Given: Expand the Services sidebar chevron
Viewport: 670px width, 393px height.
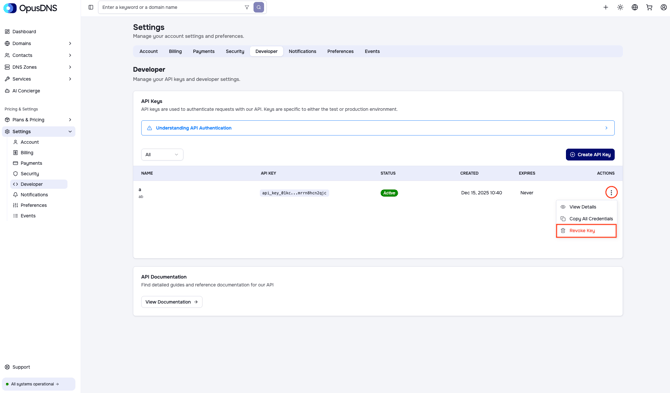Looking at the screenshot, I should click(70, 79).
